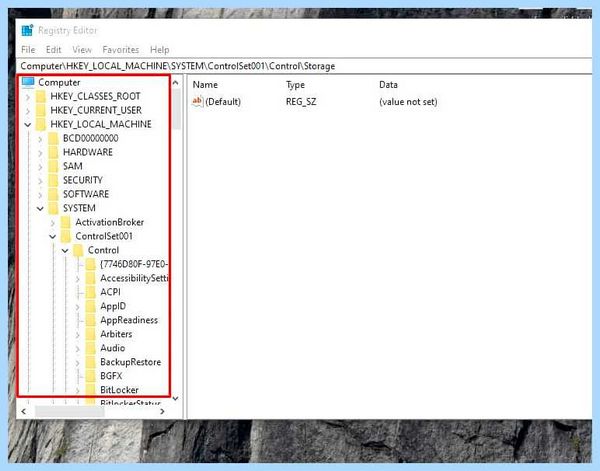
Task: Click the SECURITY folder icon
Action: pyautogui.click(x=53, y=180)
